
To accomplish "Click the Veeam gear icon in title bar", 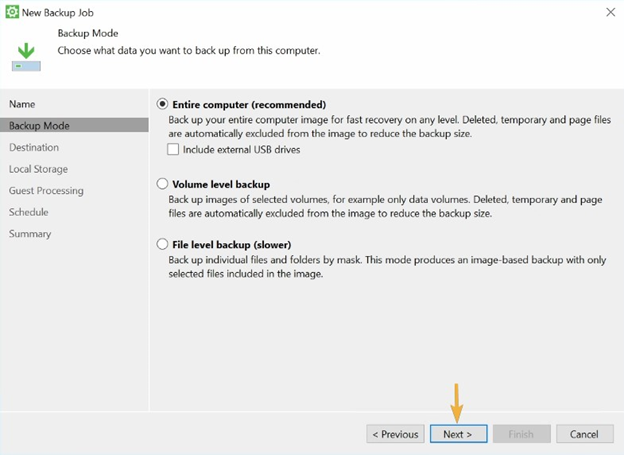I will pyautogui.click(x=12, y=12).
